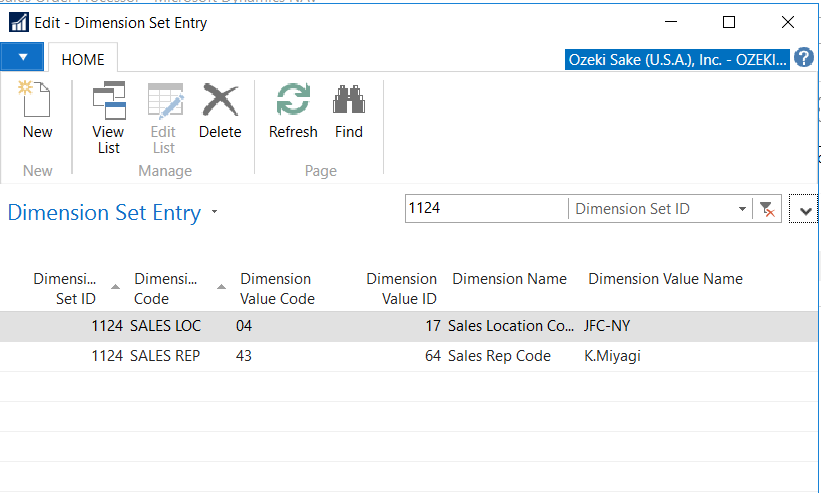Select the JFC-NY value name cell

pos(607,326)
